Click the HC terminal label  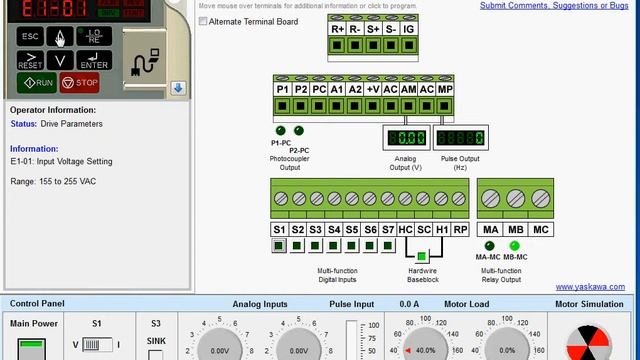[405, 230]
